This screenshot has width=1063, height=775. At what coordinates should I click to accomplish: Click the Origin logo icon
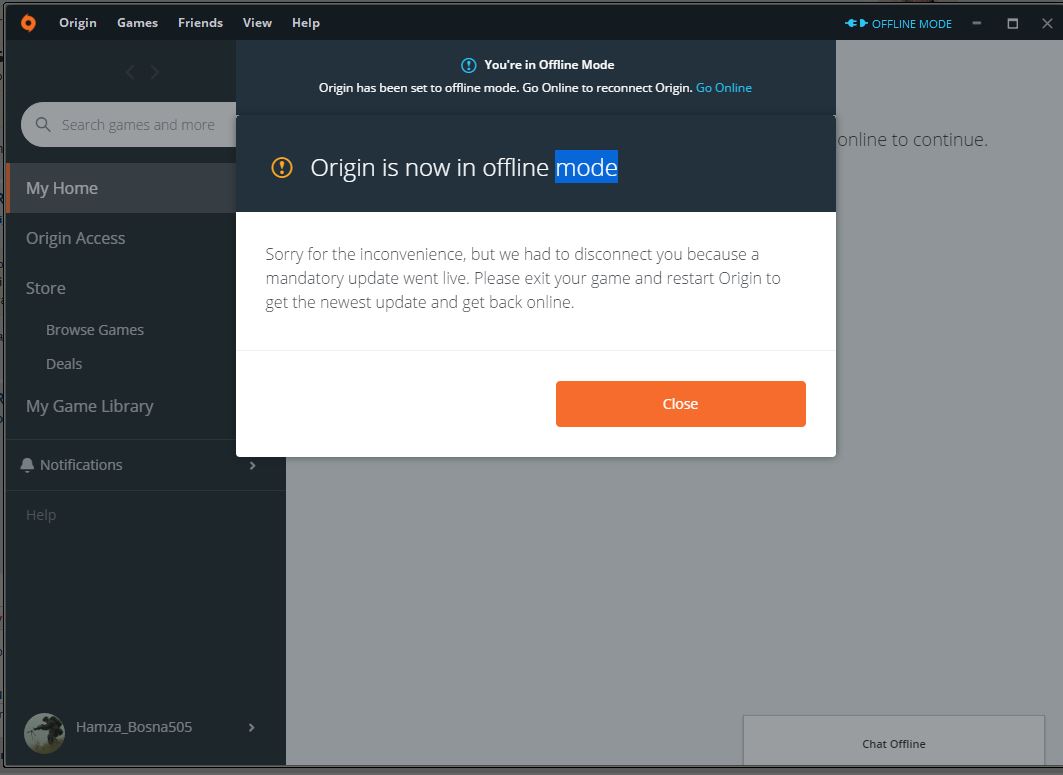tap(28, 22)
